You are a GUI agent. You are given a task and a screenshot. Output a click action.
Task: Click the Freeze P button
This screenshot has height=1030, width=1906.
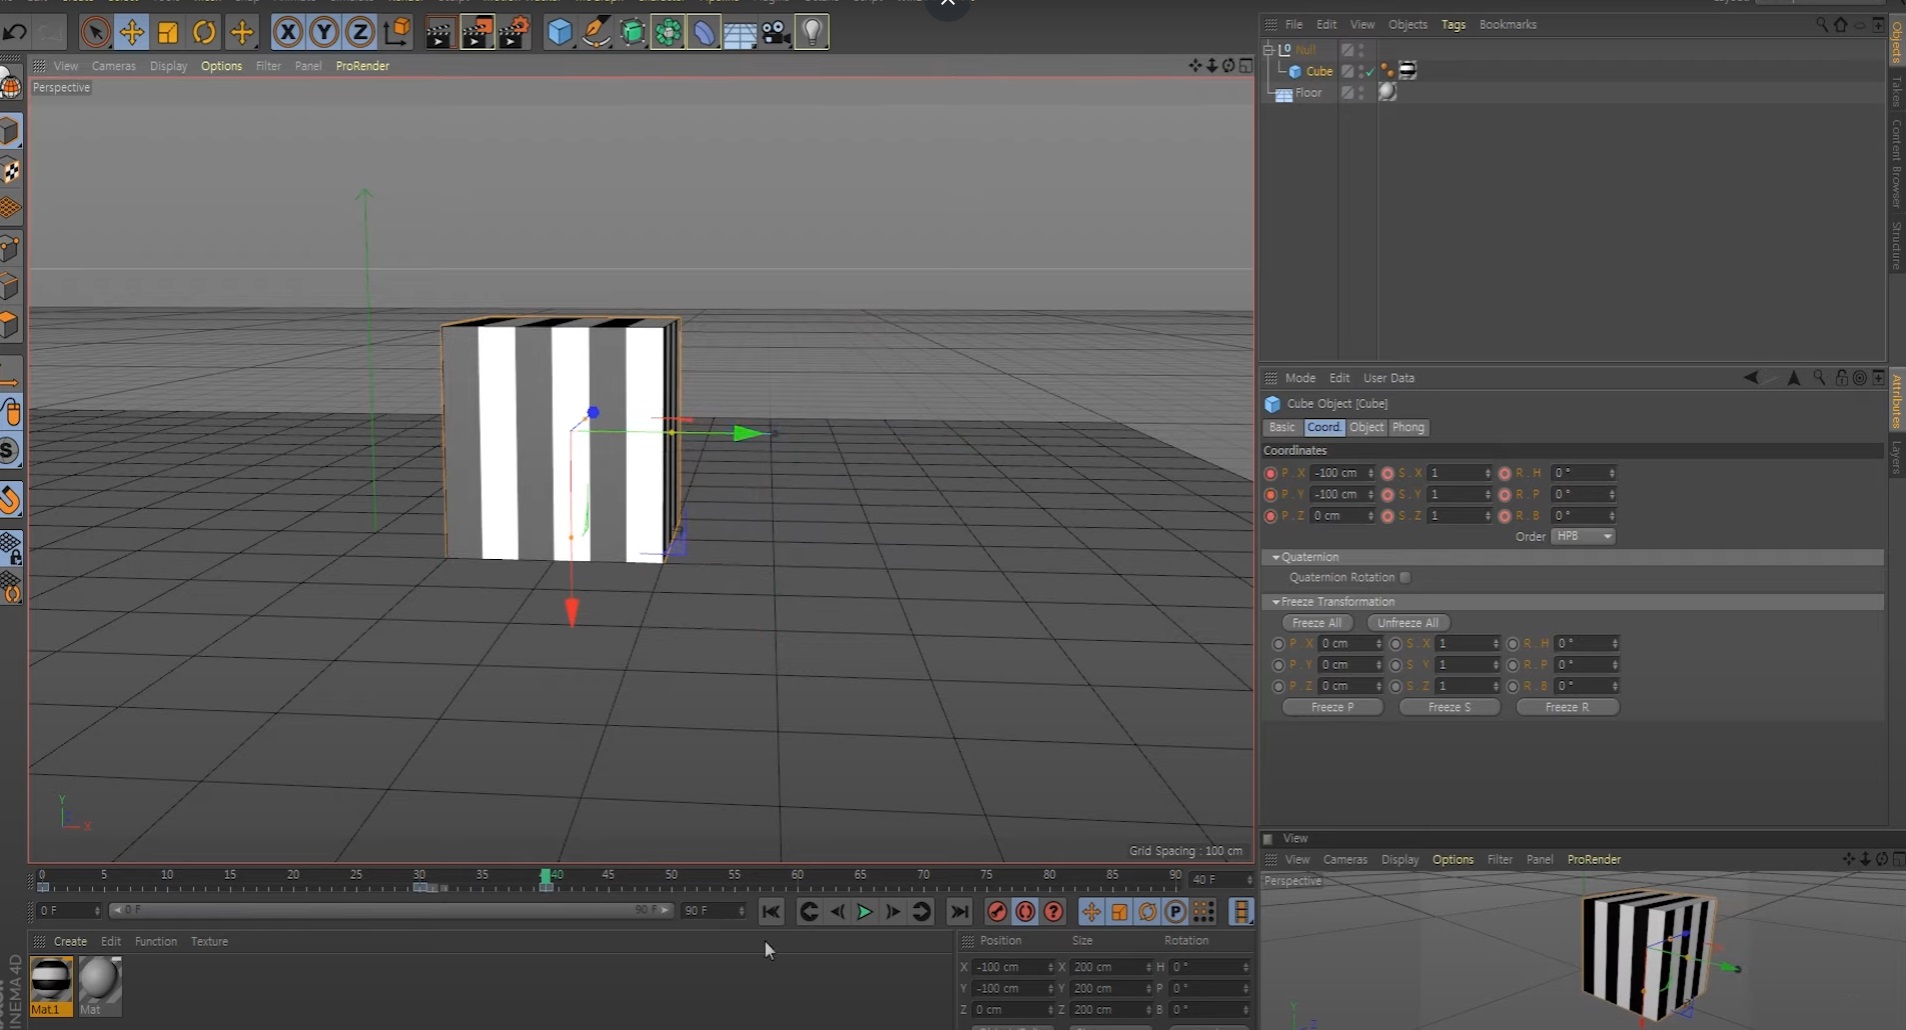point(1333,707)
